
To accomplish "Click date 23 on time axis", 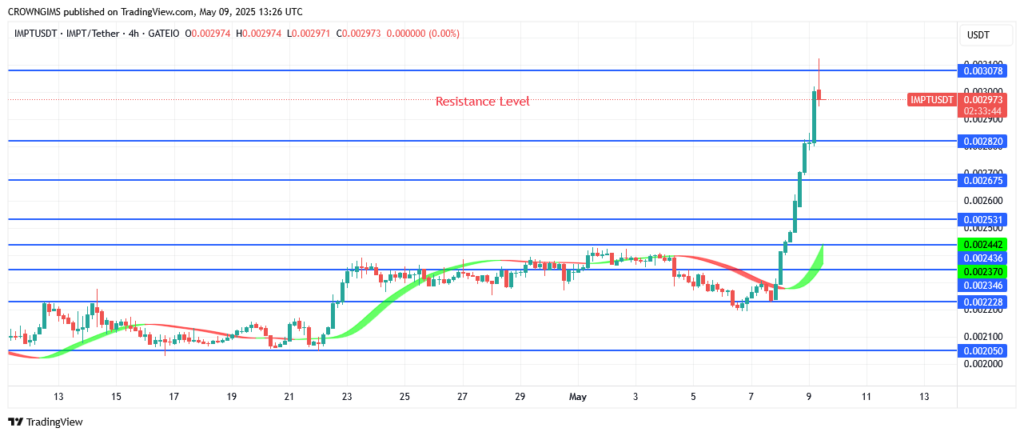I will [347, 397].
